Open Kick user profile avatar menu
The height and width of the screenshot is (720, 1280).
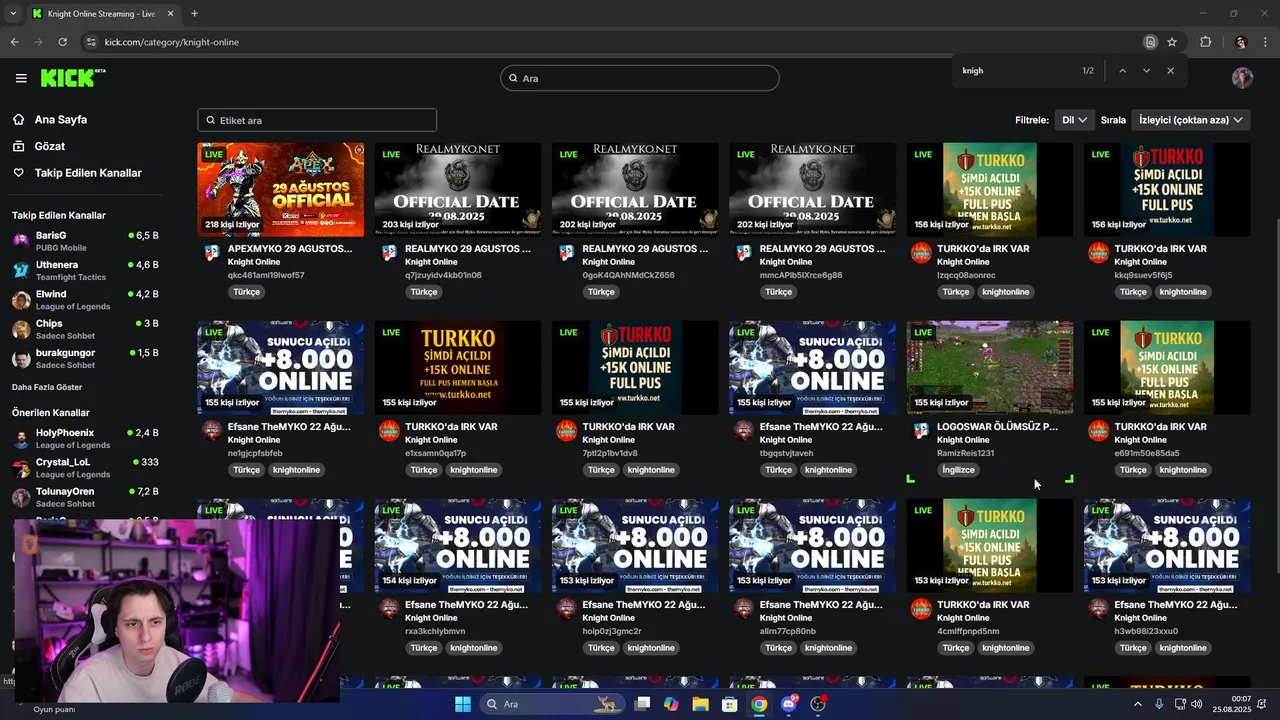(x=1242, y=78)
